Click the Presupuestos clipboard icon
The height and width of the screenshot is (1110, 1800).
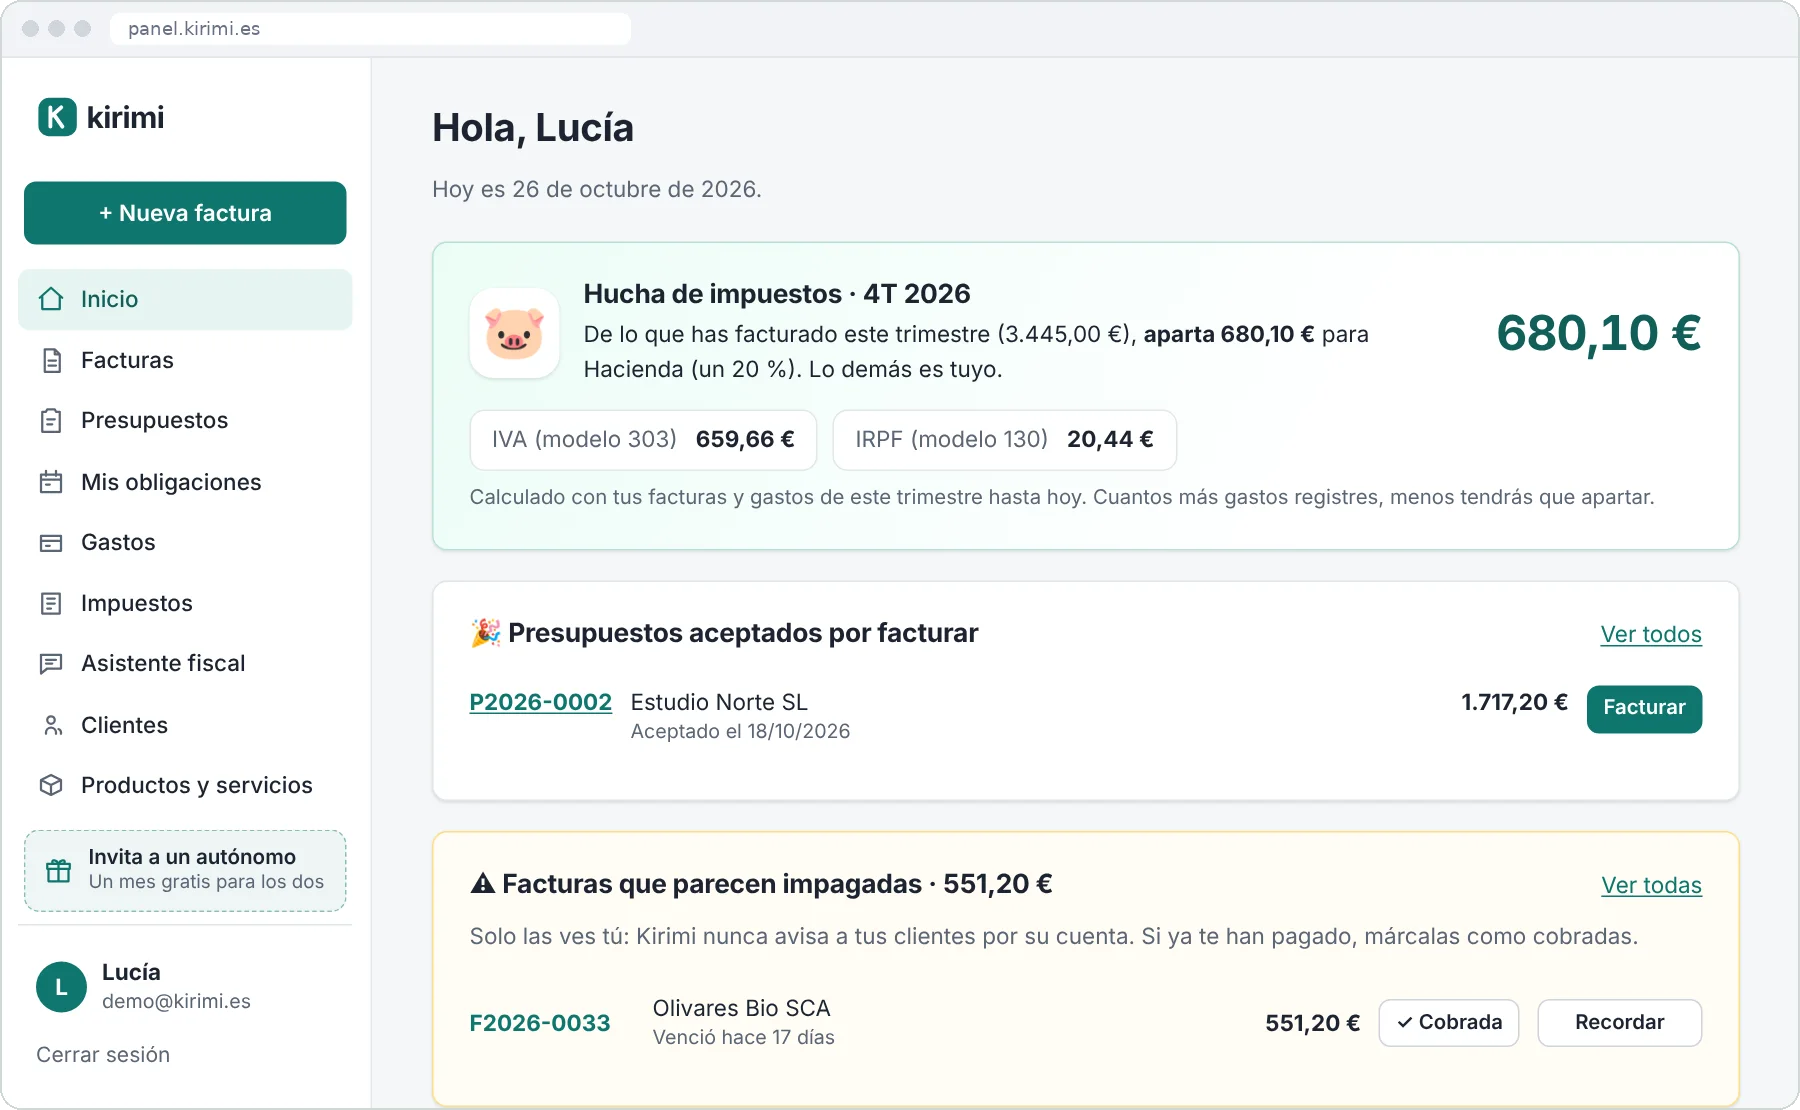[51, 421]
